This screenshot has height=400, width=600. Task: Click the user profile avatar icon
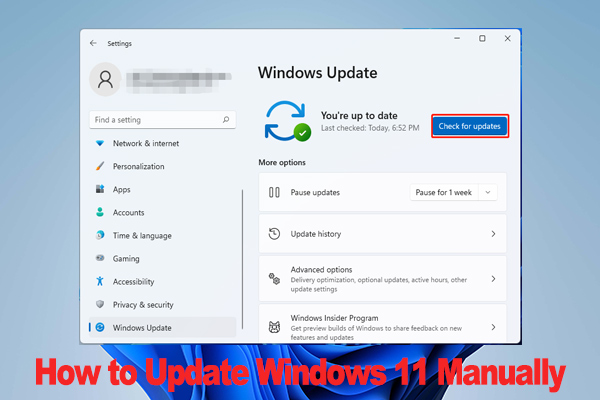tap(105, 80)
